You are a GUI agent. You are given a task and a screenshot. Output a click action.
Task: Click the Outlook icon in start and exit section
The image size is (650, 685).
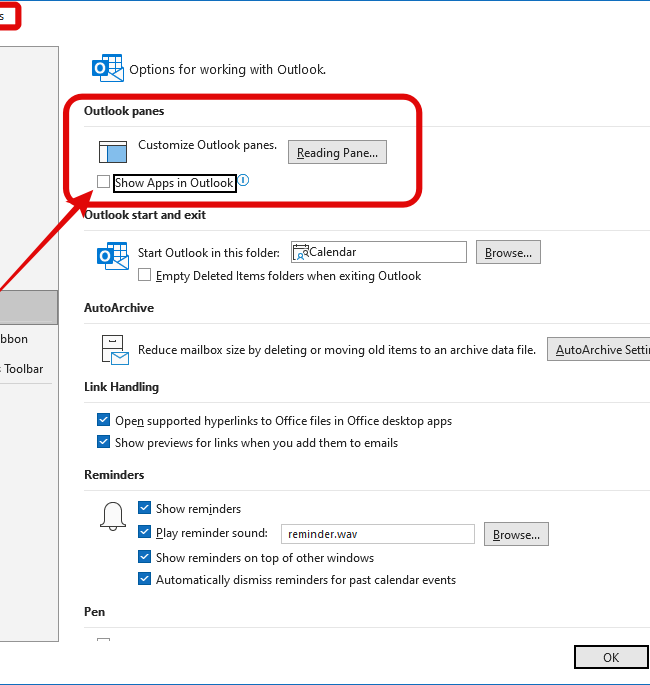(x=113, y=256)
